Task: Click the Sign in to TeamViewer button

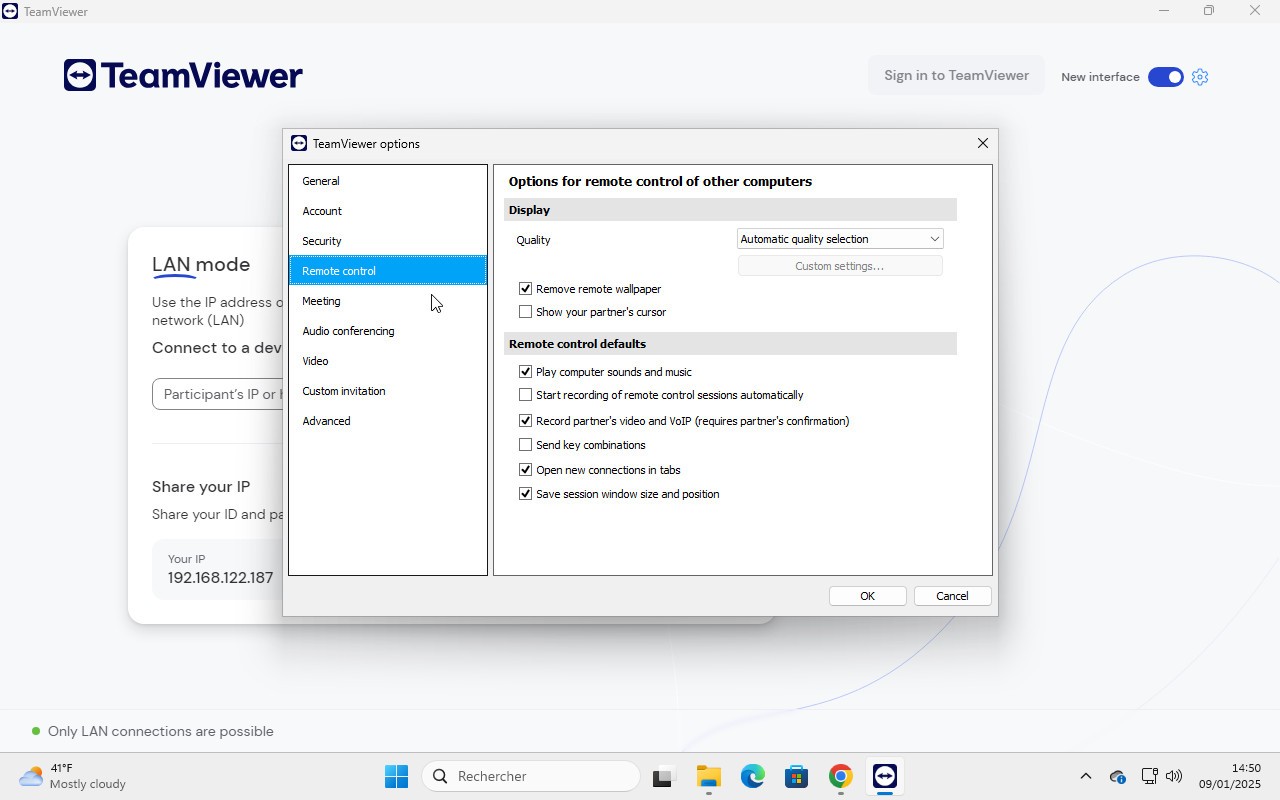Action: [x=956, y=76]
